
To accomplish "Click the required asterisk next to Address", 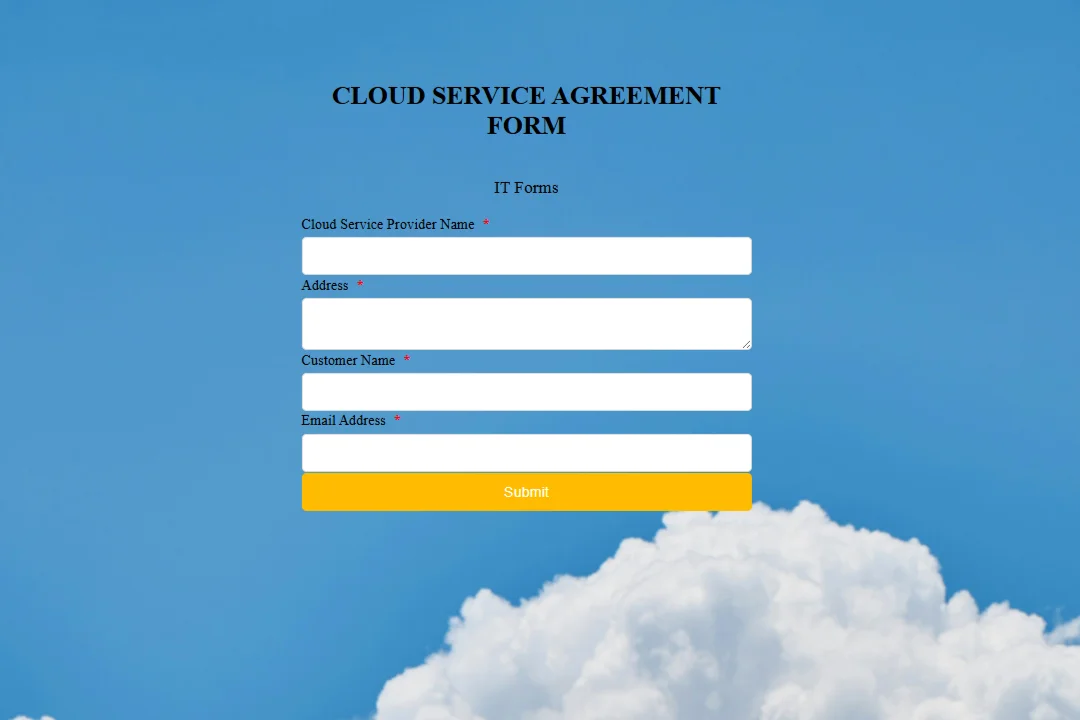I will click(360, 286).
